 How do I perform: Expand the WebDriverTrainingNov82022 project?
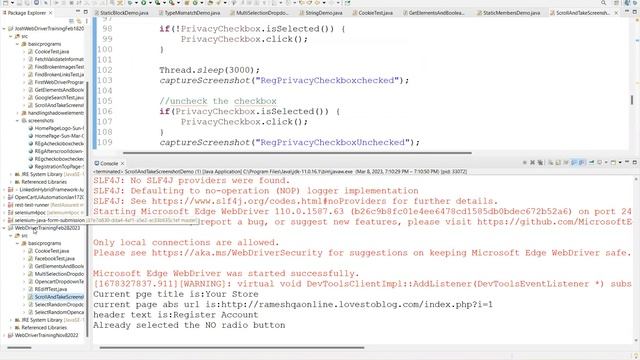point(4,336)
